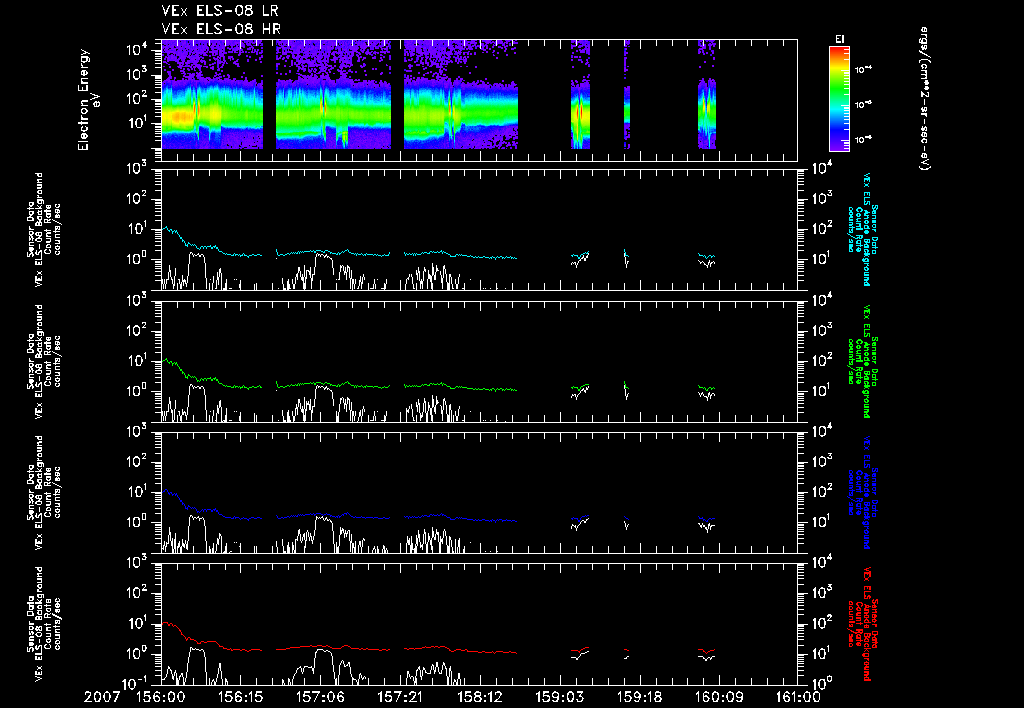Click the 'EI' label above color bar
The image size is (1024, 708).
pos(839,39)
